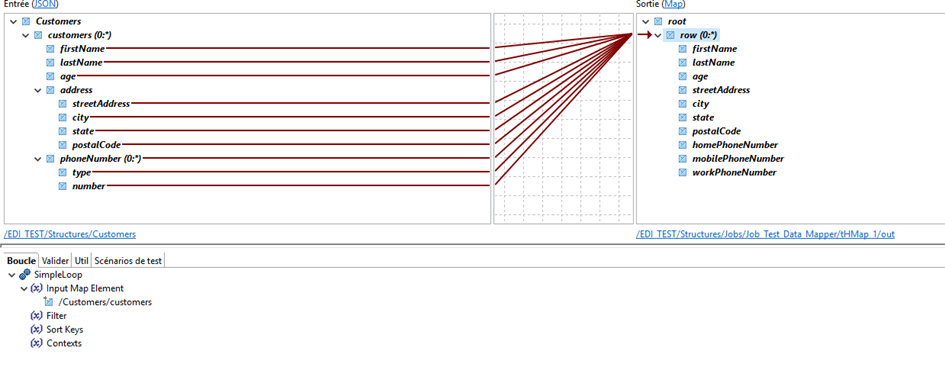Collapse the address node in the input tree
The height and width of the screenshot is (383, 945).
[38, 90]
